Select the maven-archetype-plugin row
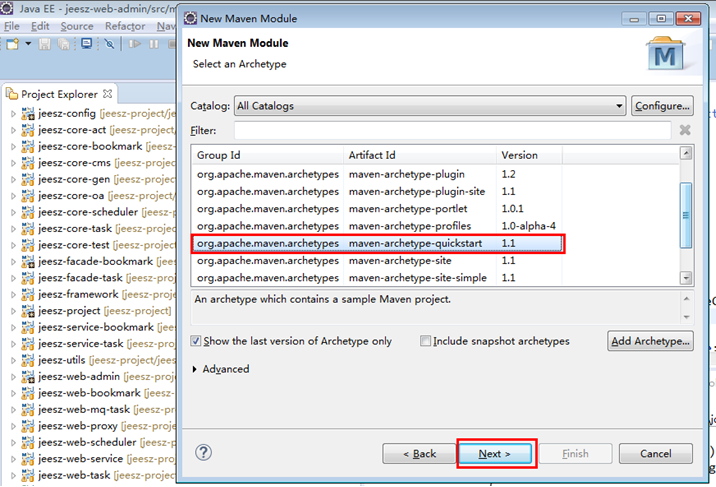This screenshot has width=716, height=487. pyautogui.click(x=377, y=174)
